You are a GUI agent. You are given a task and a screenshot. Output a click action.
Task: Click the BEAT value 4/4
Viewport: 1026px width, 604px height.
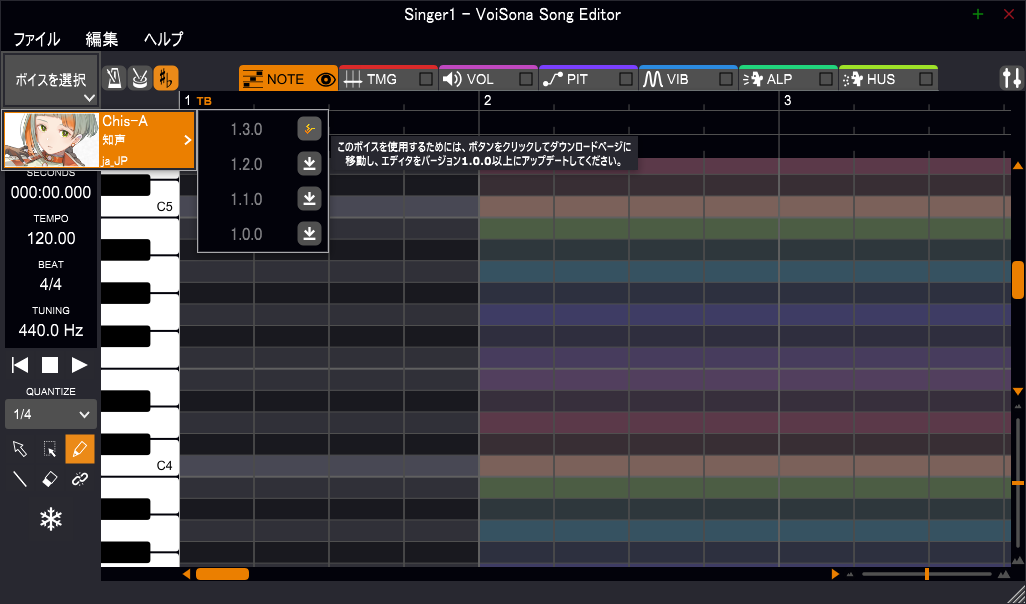tap(51, 284)
